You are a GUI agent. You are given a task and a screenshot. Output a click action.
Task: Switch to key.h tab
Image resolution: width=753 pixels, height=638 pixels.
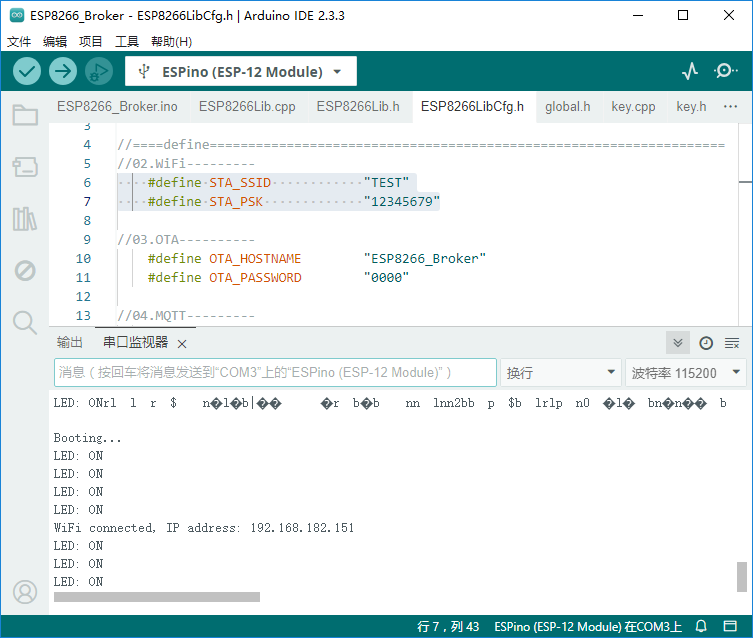[691, 107]
